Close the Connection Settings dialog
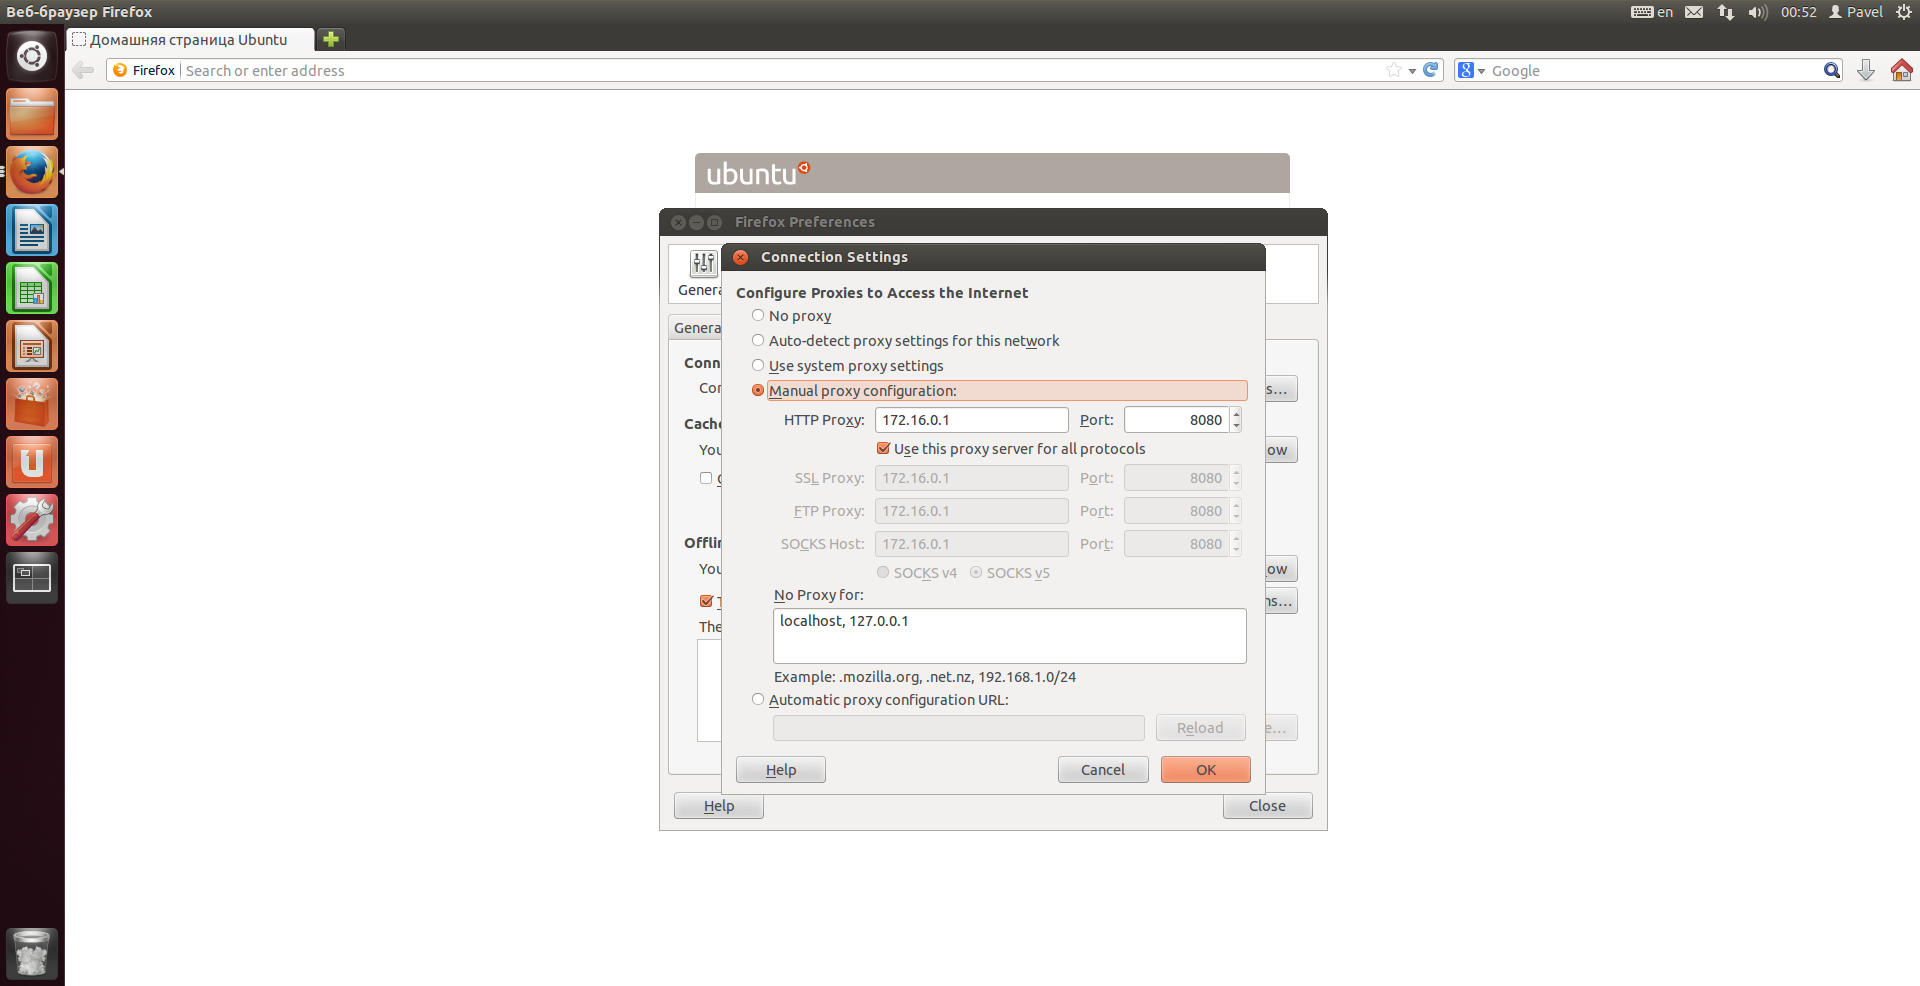The image size is (1920, 986). pyautogui.click(x=741, y=257)
